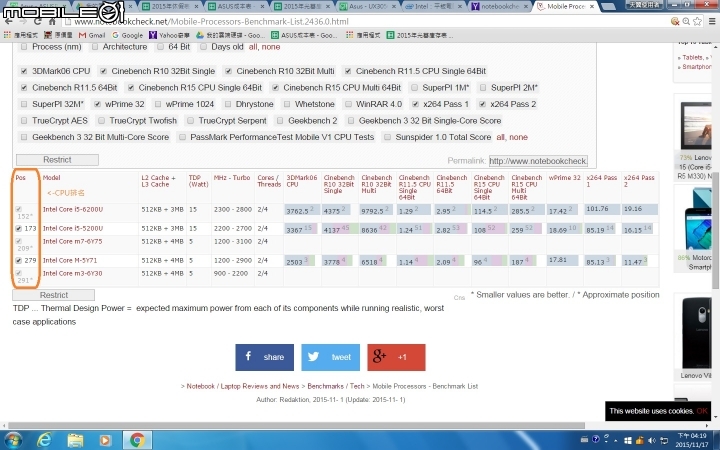Open the Google Drive bookmark
This screenshot has height=450, width=720.
click(x=231, y=35)
